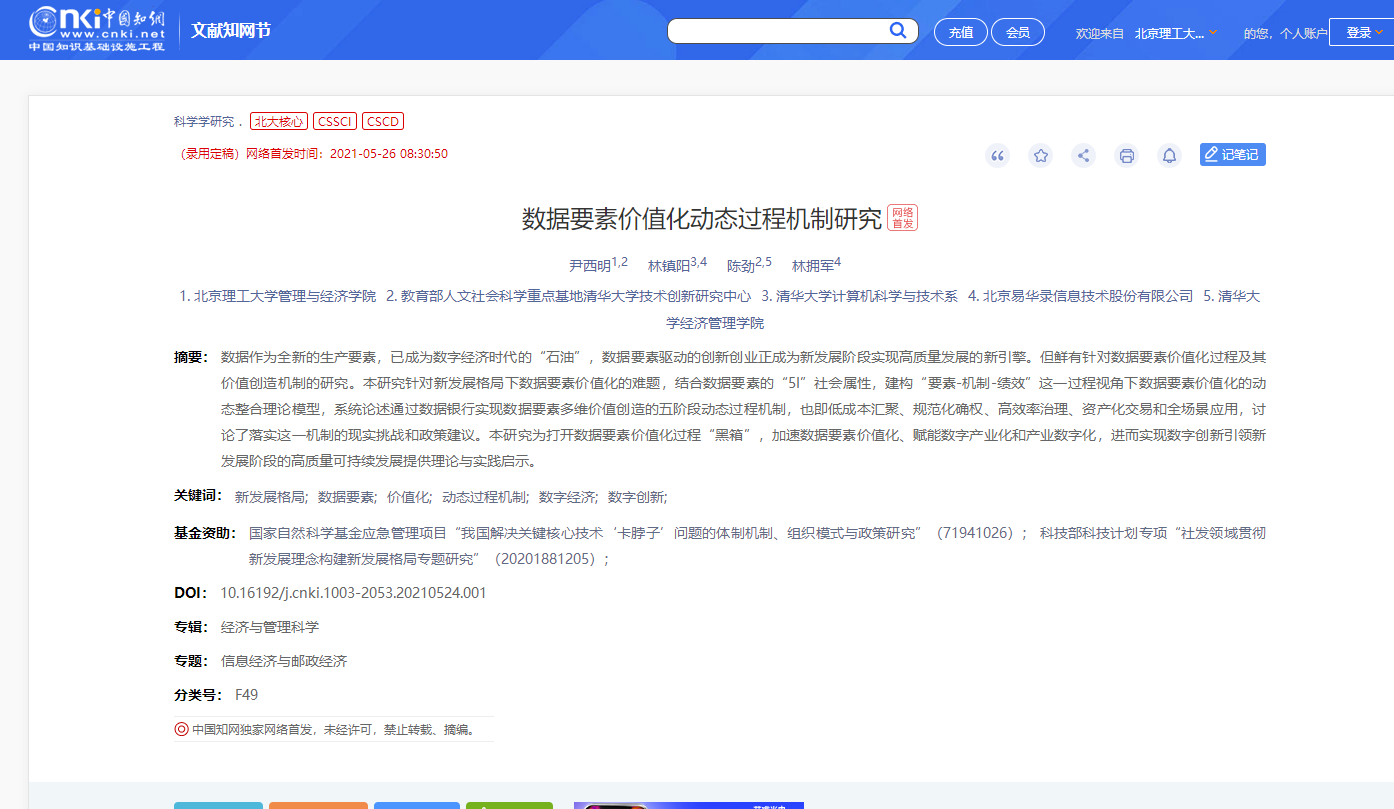Click the search magnifier icon
This screenshot has width=1394, height=809.
(x=897, y=30)
